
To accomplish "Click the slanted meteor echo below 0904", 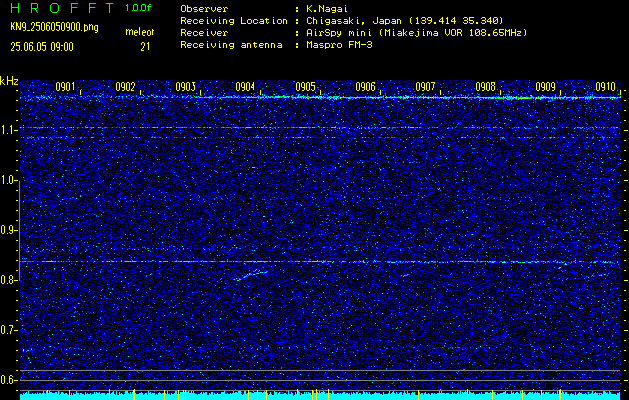I will coord(252,275).
